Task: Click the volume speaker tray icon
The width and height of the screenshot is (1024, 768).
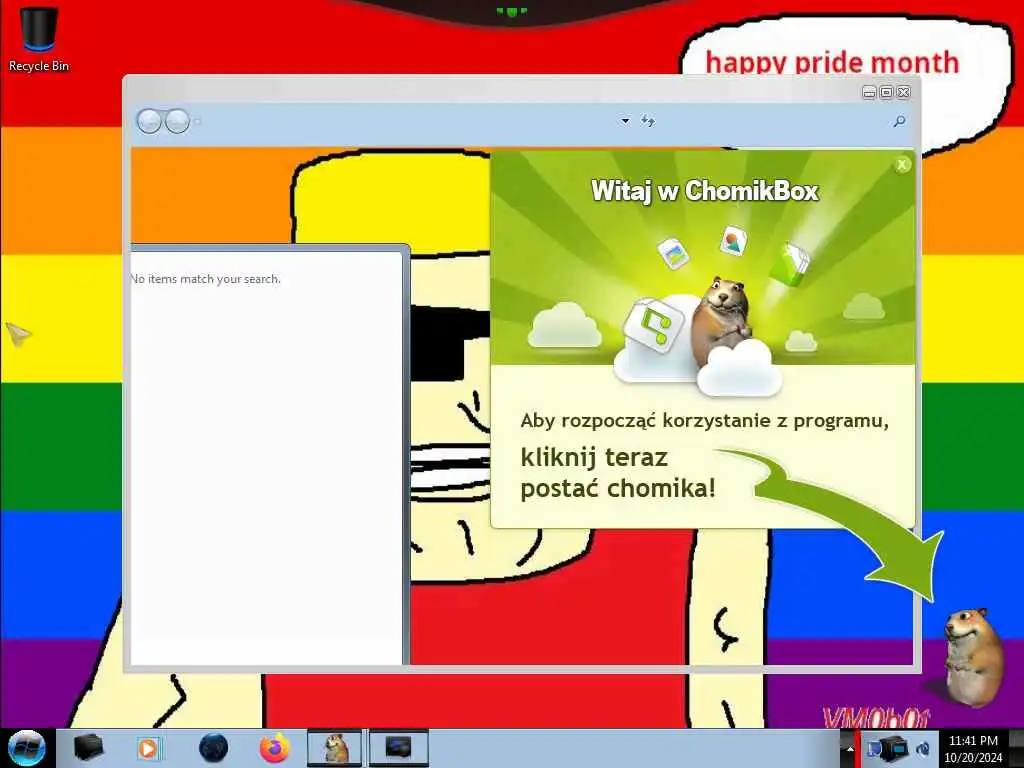Action: pos(923,749)
